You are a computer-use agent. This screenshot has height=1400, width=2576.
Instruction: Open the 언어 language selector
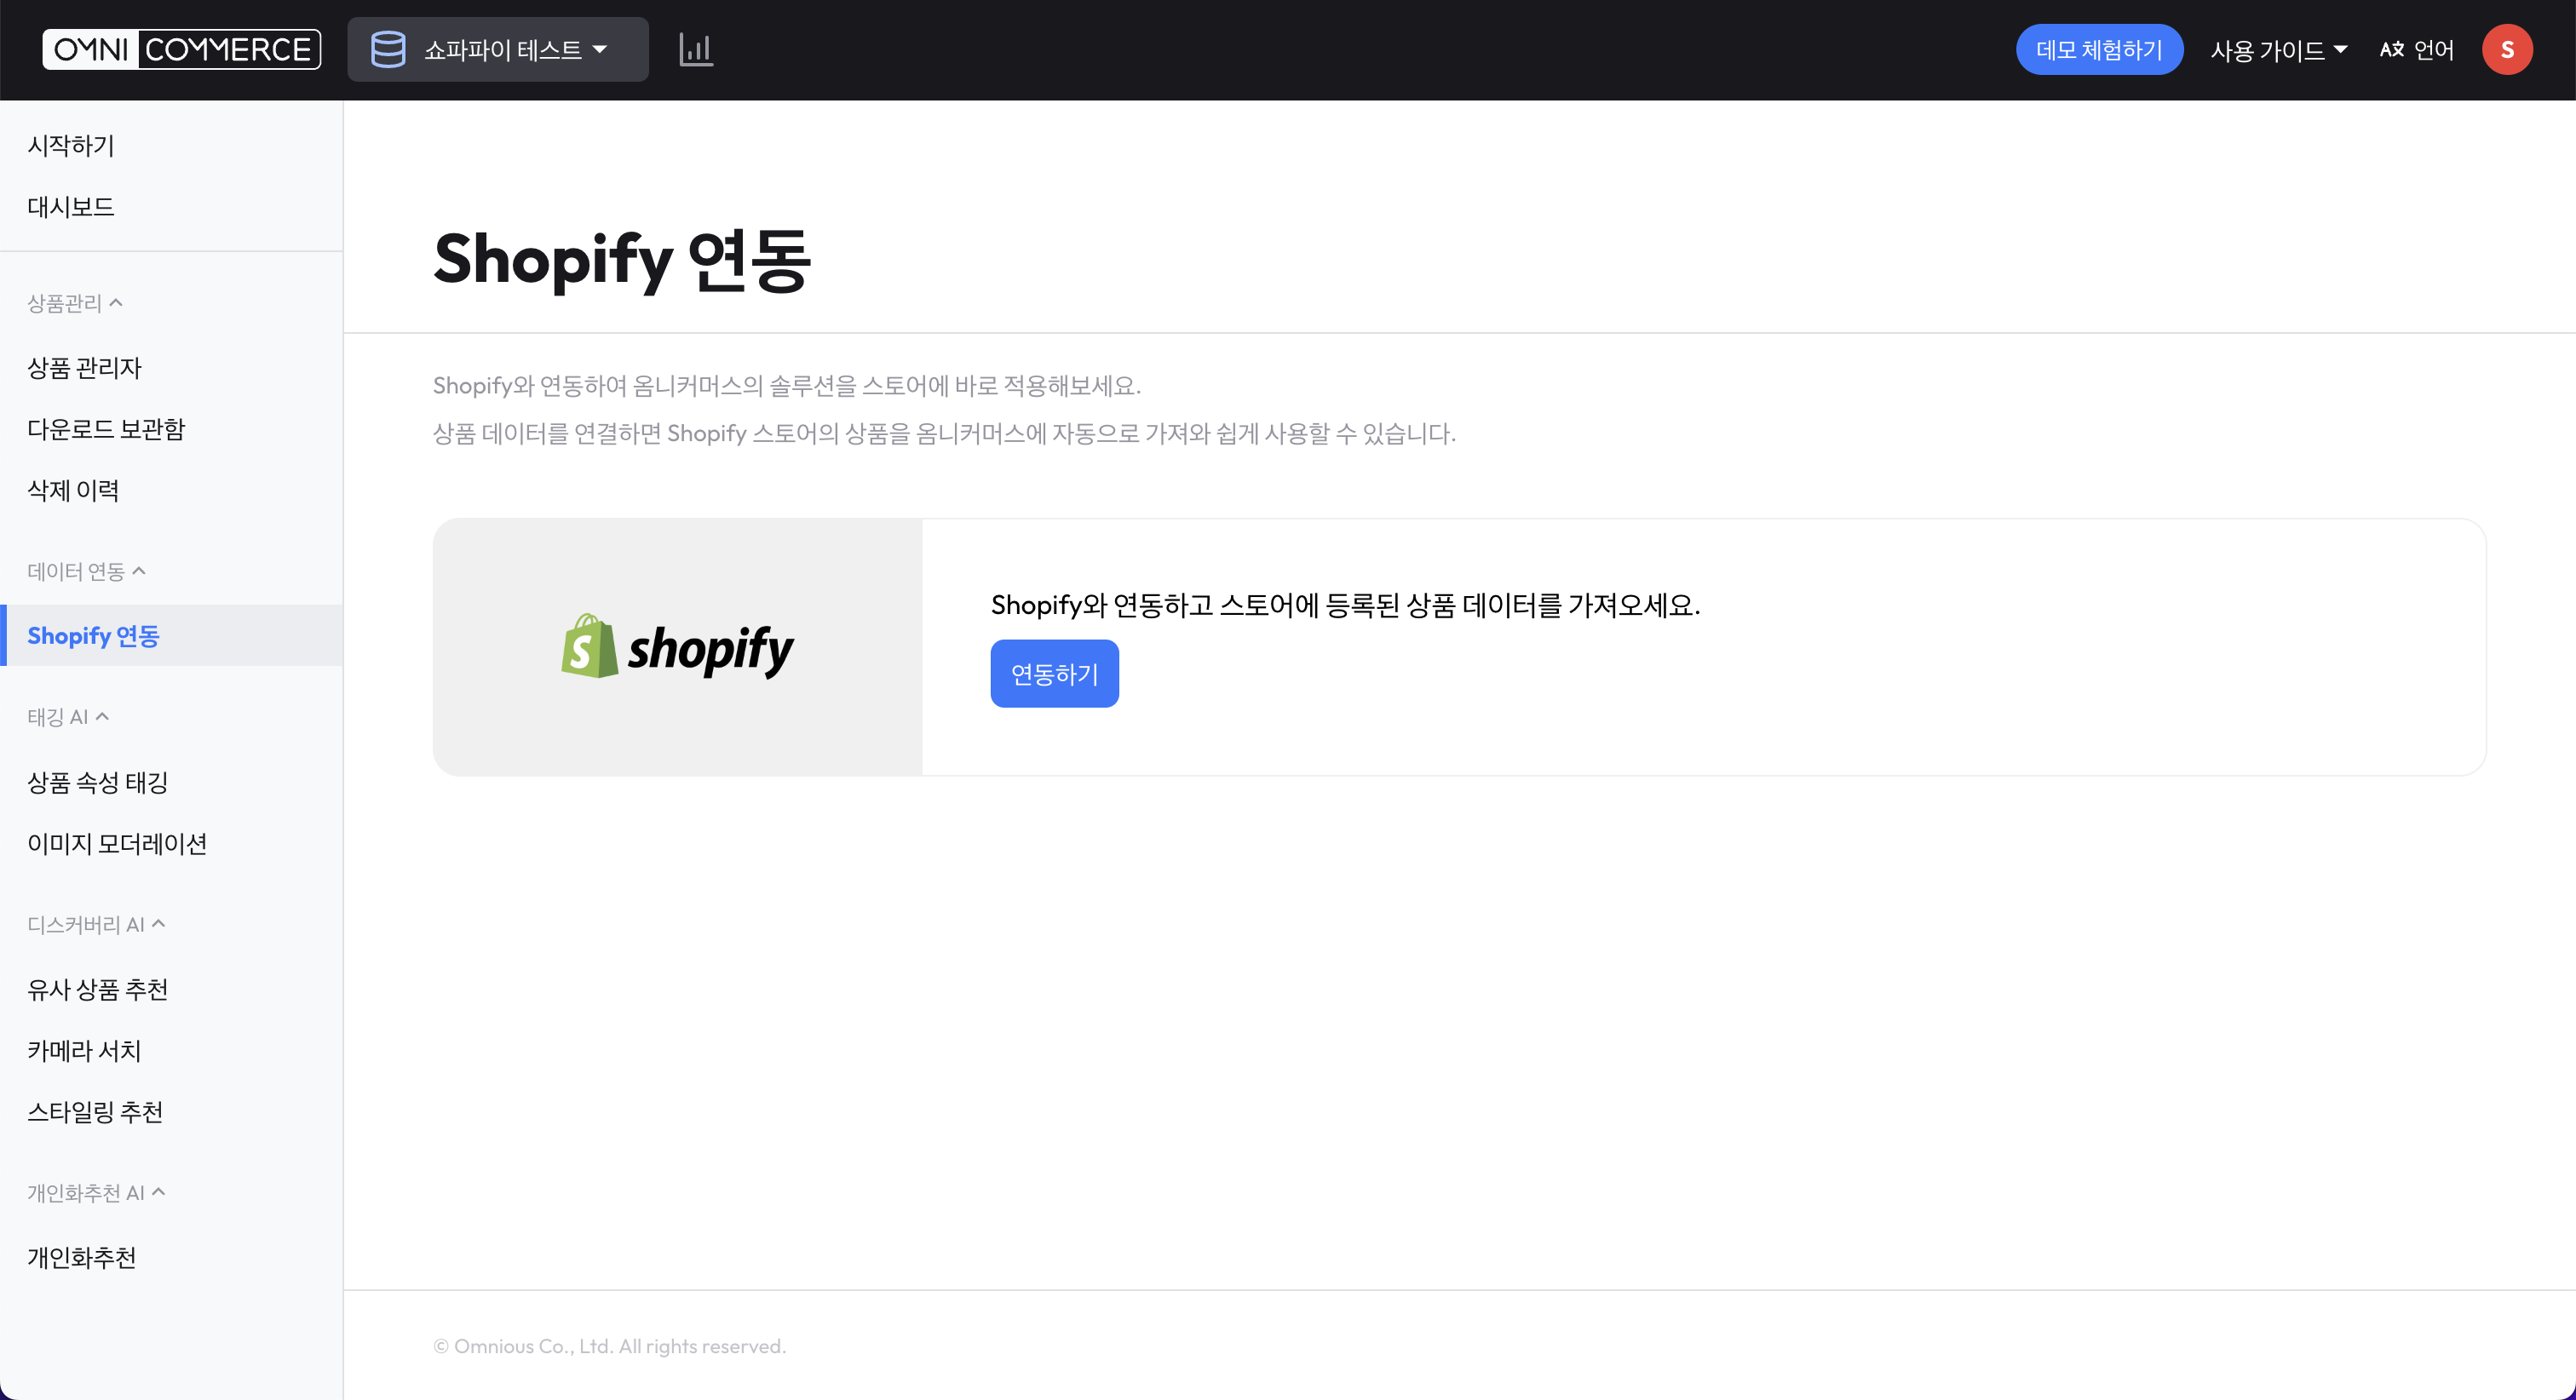click(2417, 49)
